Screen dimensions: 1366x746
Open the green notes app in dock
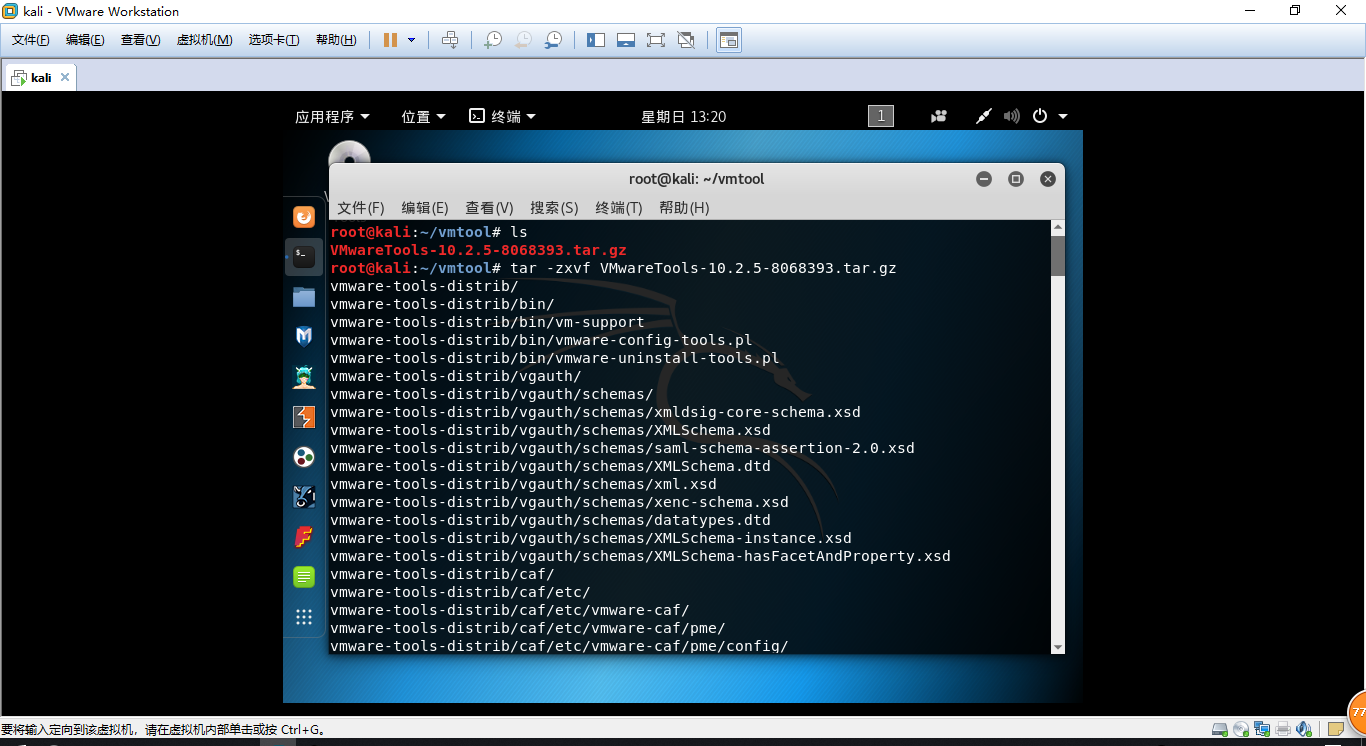click(x=304, y=577)
